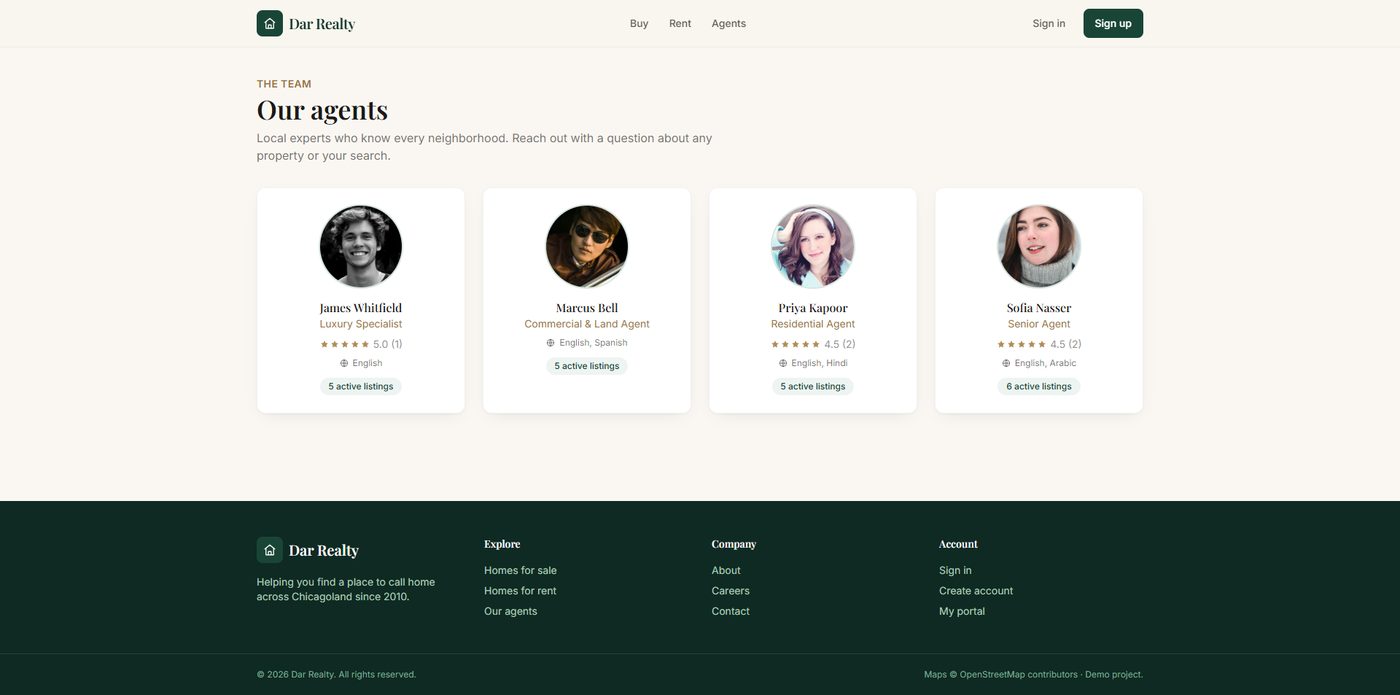Click the footer Sign in link
Image resolution: width=1400 pixels, height=695 pixels.
pyautogui.click(x=955, y=570)
